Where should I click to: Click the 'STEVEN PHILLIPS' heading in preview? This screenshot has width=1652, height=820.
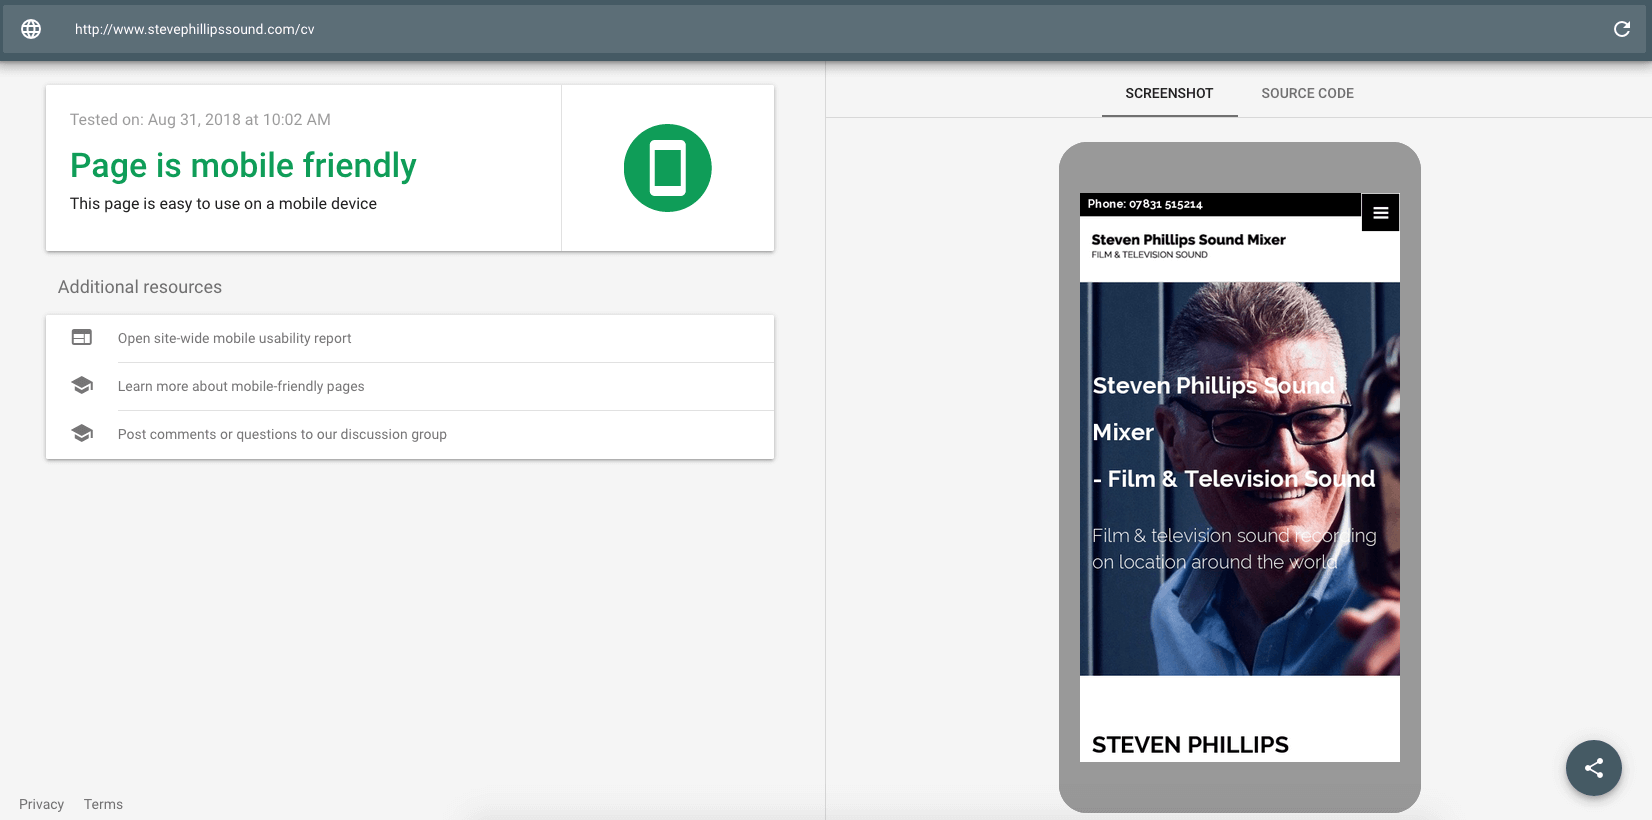pos(1190,745)
